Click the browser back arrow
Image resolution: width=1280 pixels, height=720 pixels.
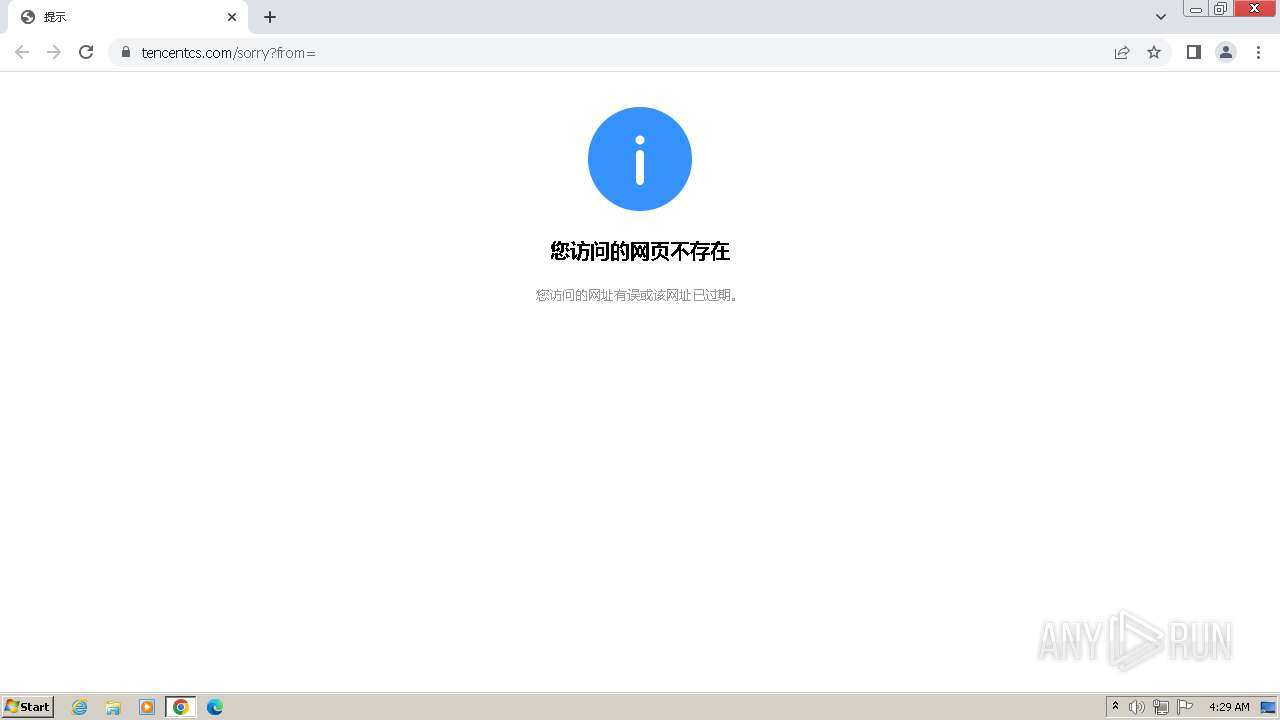[22, 52]
